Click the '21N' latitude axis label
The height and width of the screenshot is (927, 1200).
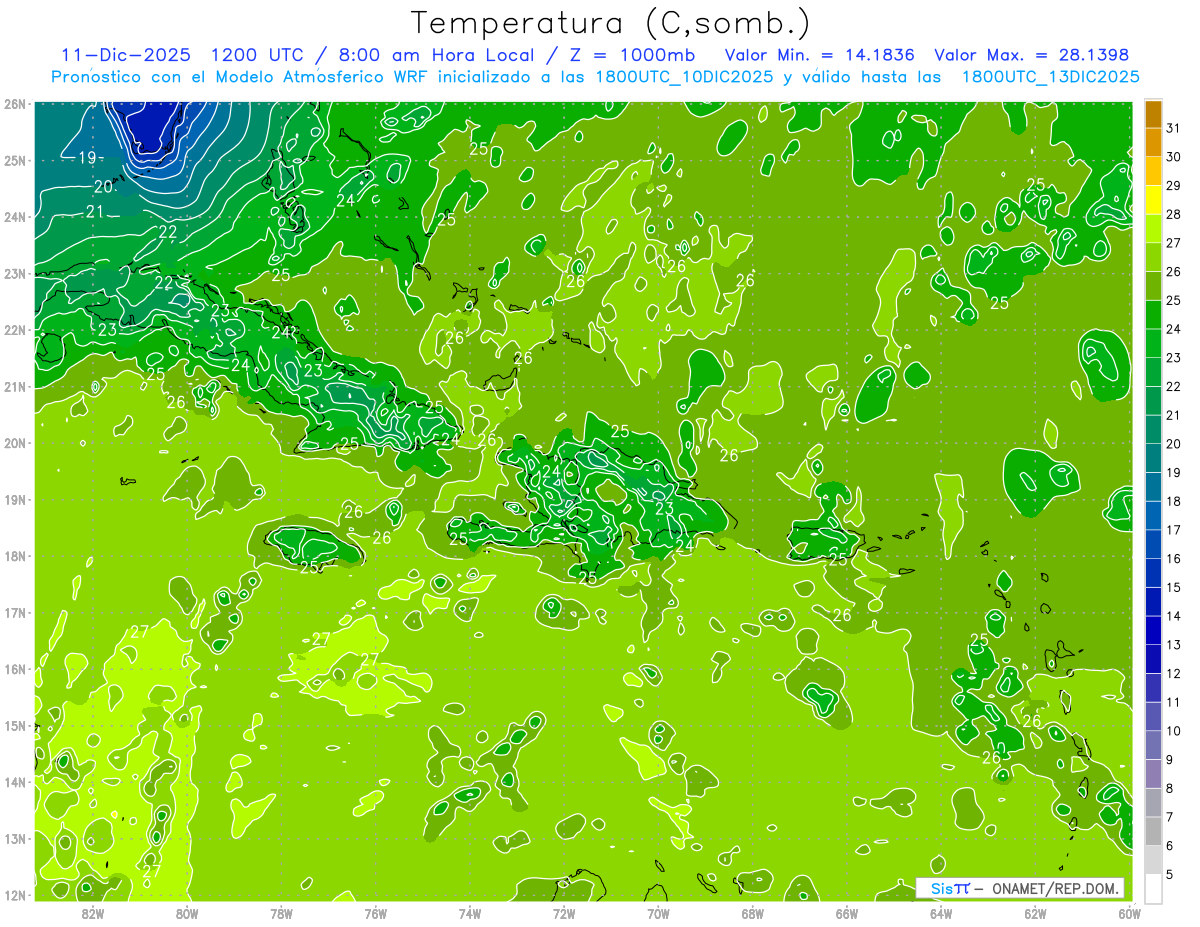pyautogui.click(x=15, y=386)
